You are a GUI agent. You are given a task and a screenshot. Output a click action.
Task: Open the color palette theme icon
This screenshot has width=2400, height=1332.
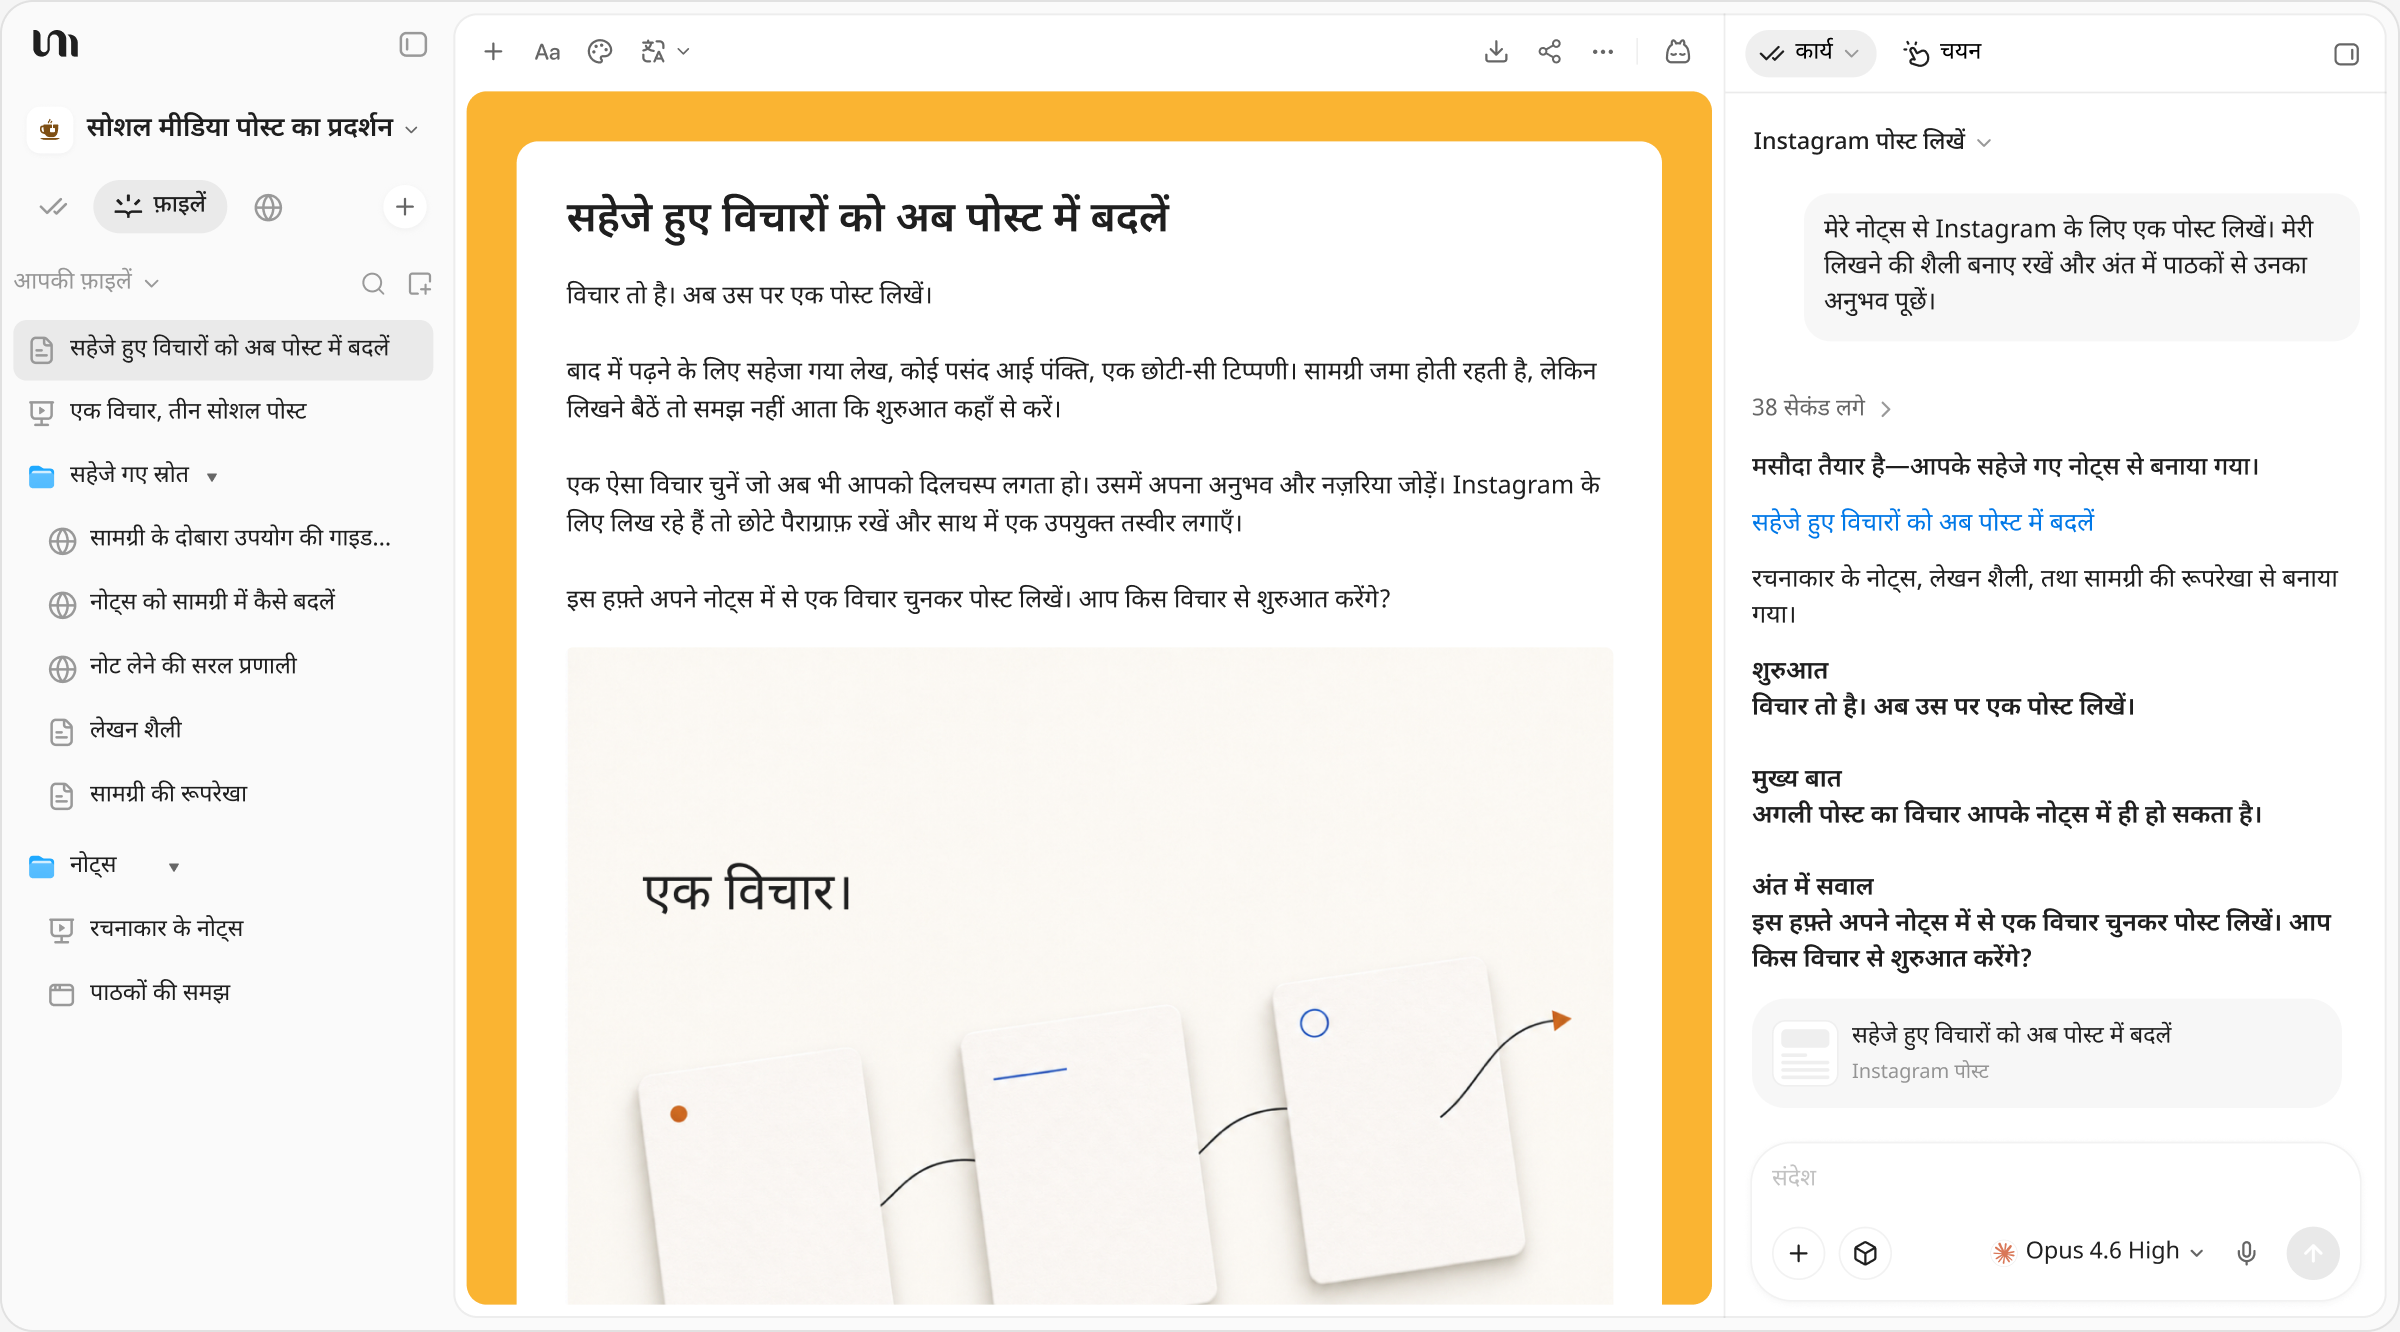(600, 52)
